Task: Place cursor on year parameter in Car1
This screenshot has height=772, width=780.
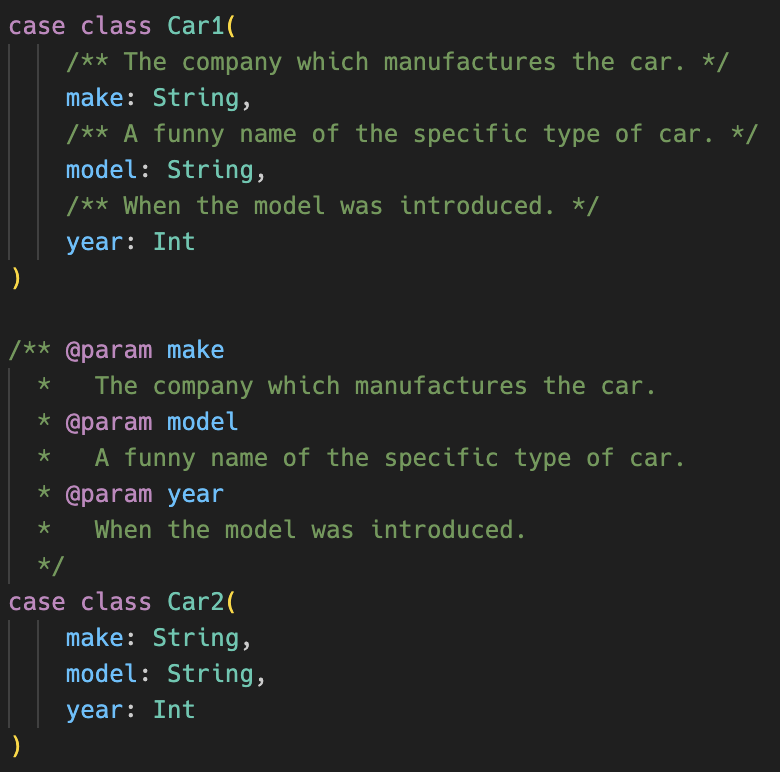Action: click(x=94, y=242)
